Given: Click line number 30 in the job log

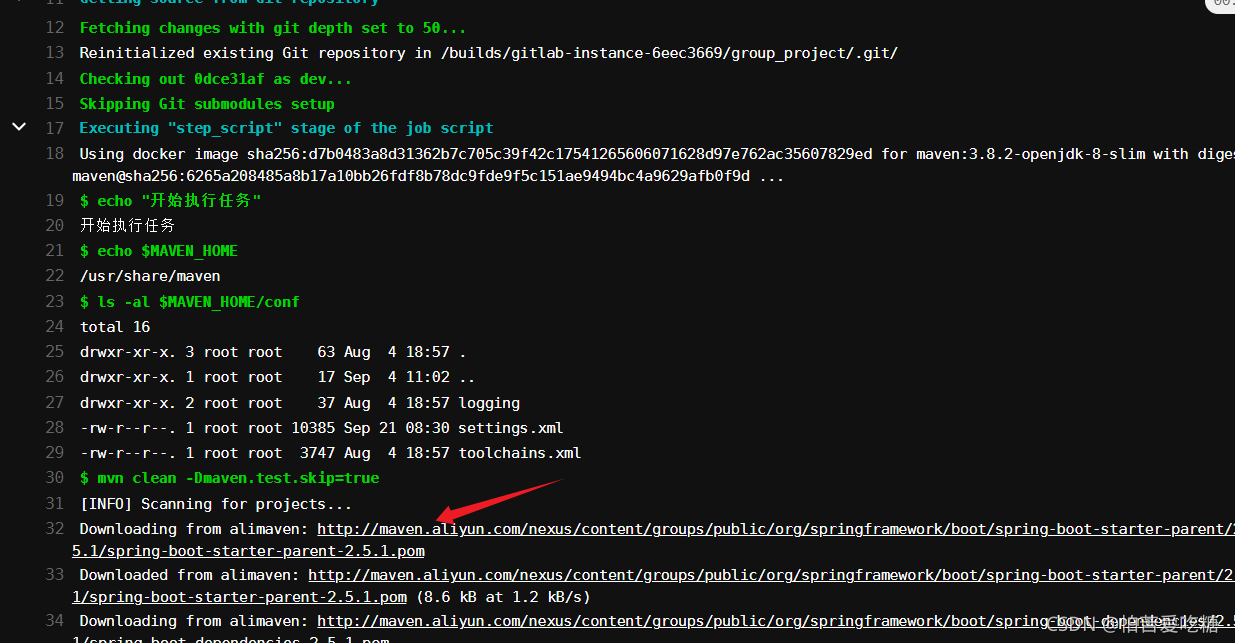Looking at the screenshot, I should coord(55,478).
